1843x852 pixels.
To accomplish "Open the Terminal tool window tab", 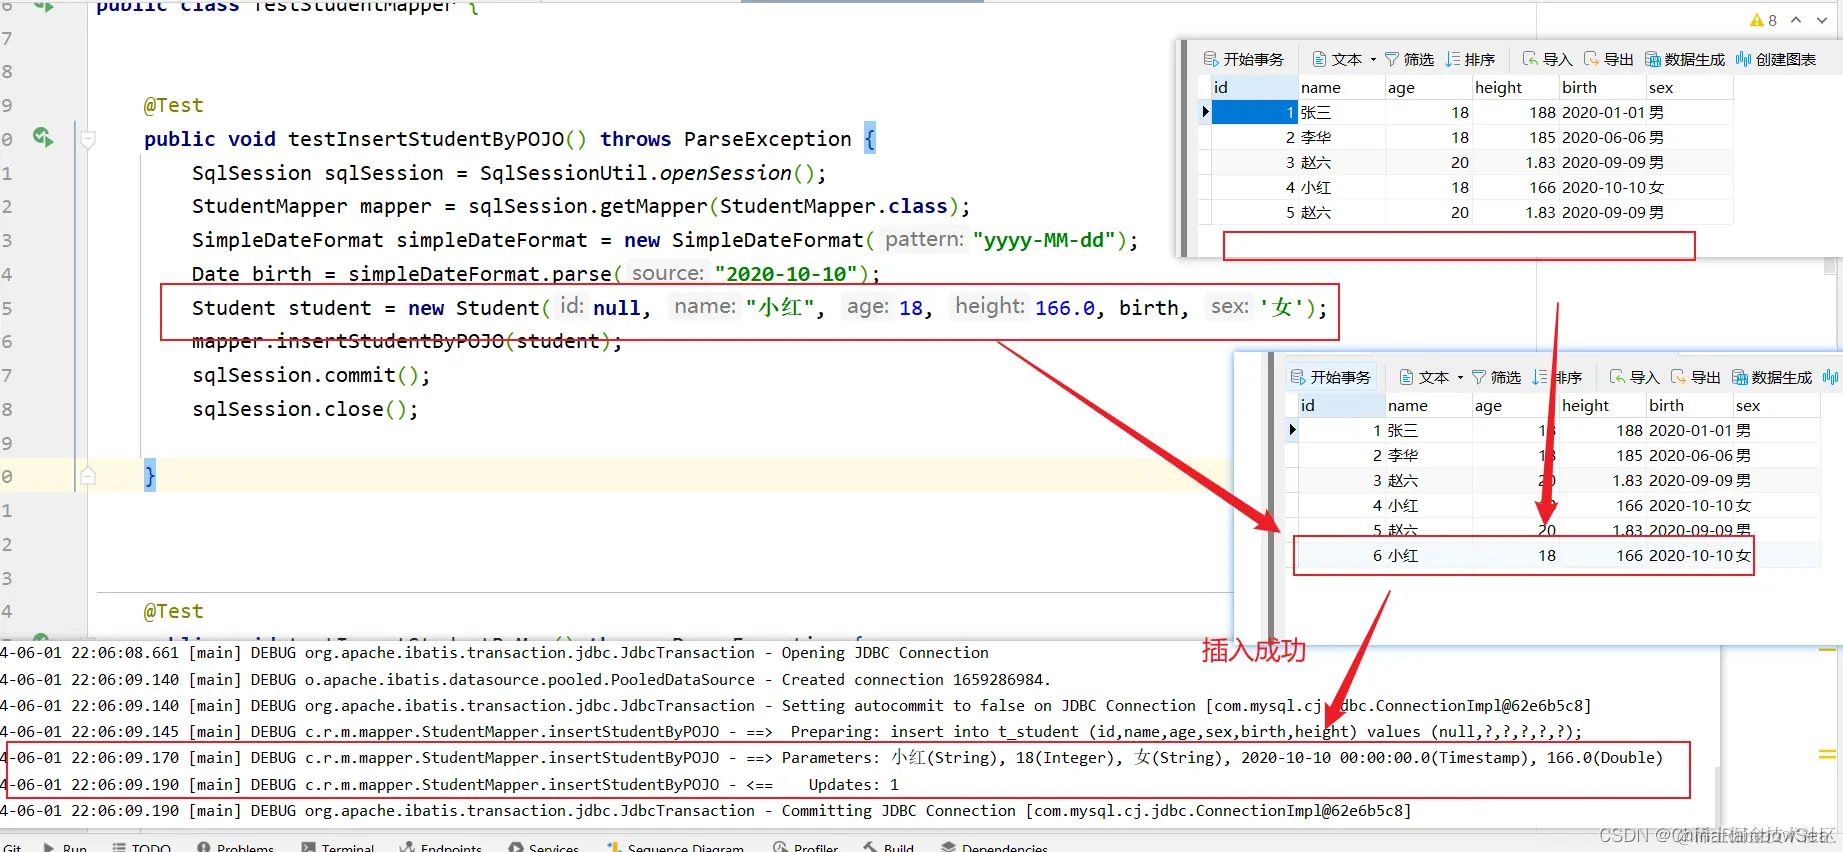I will pos(337,847).
